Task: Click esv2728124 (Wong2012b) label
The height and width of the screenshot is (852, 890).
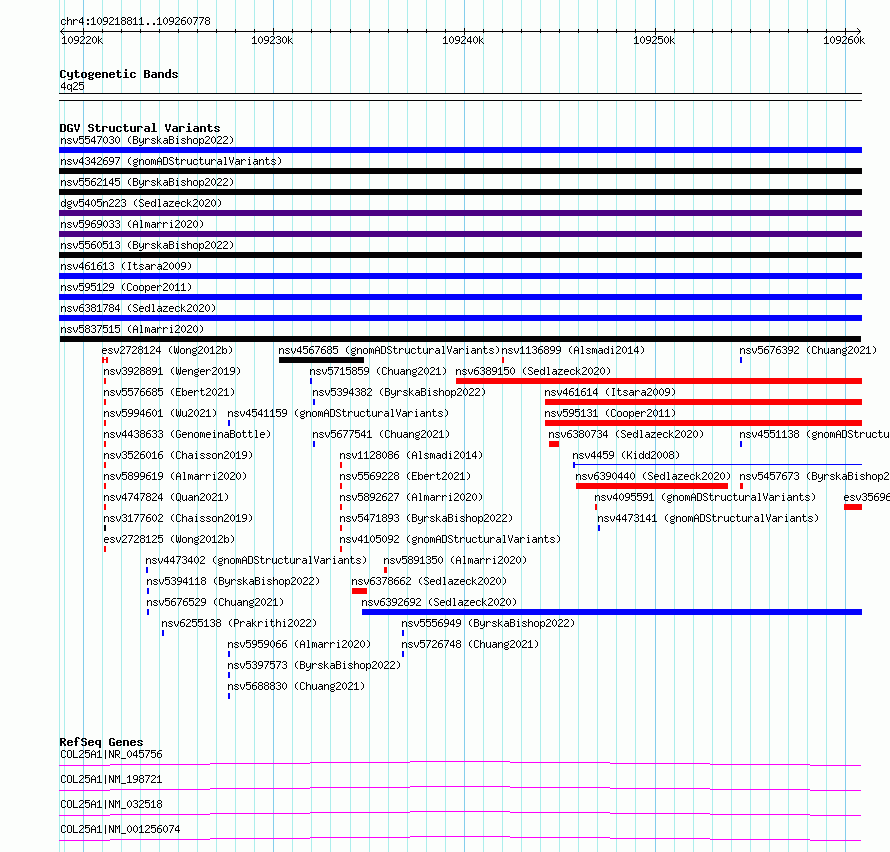Action: (x=167, y=350)
